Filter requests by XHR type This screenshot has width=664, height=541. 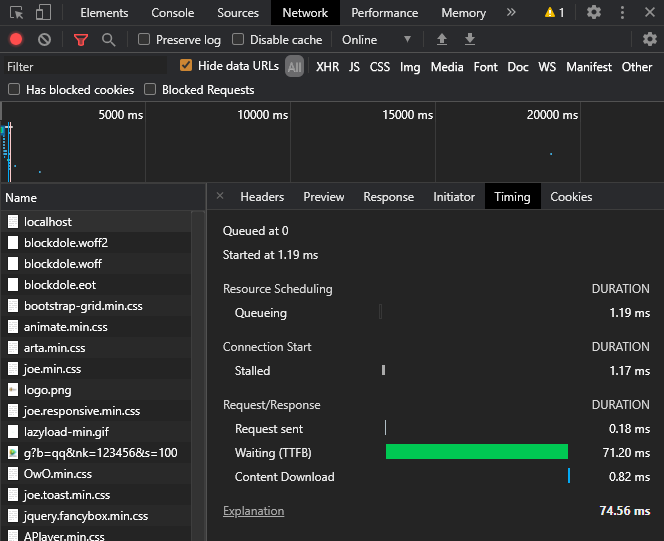(327, 67)
